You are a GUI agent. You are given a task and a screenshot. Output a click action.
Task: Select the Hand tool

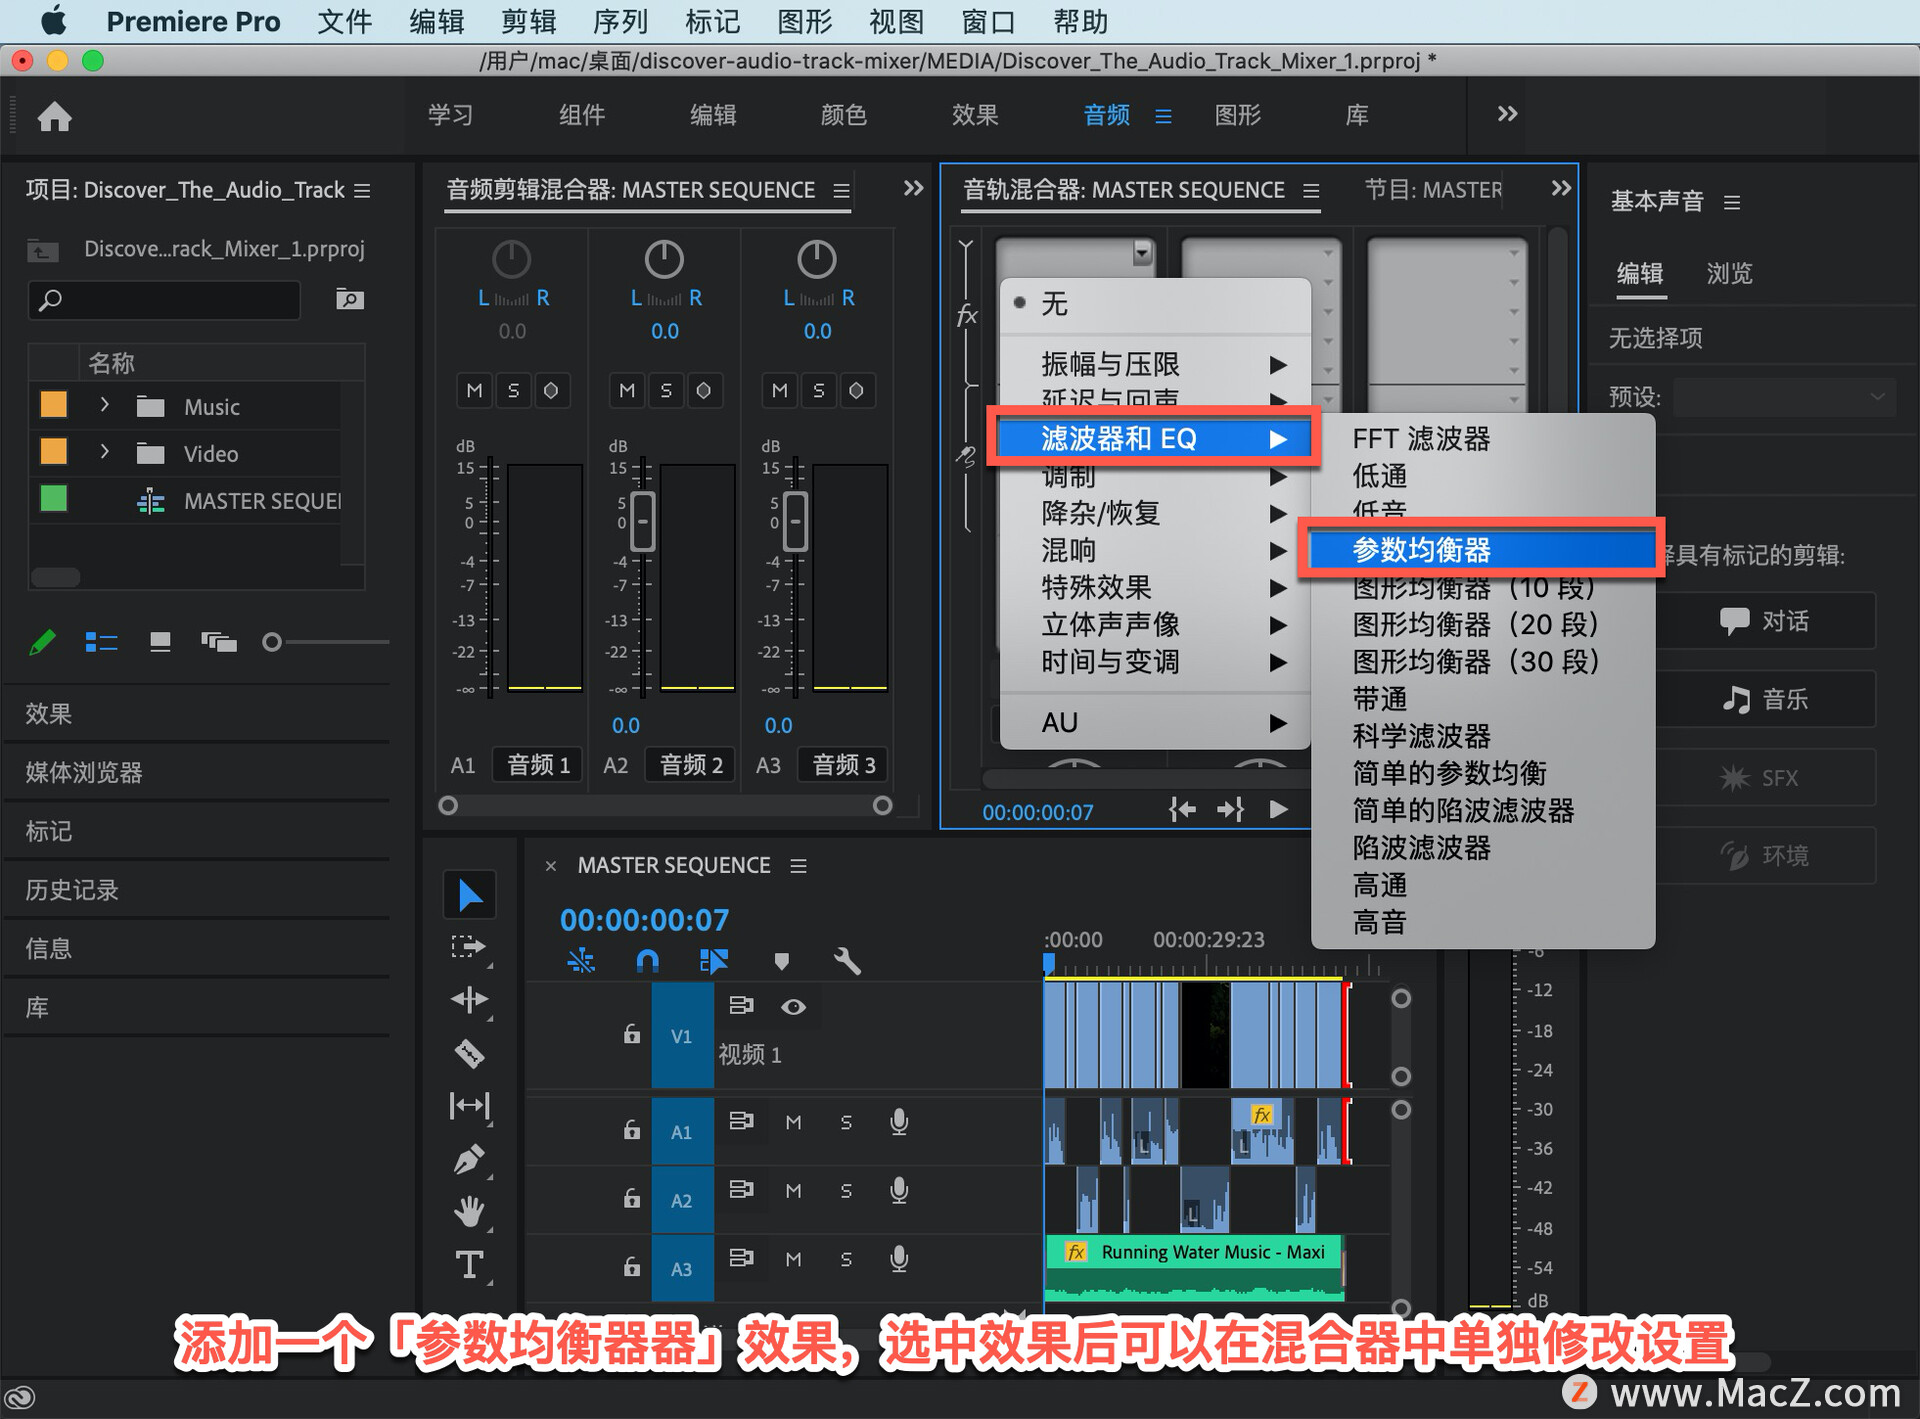(469, 1211)
